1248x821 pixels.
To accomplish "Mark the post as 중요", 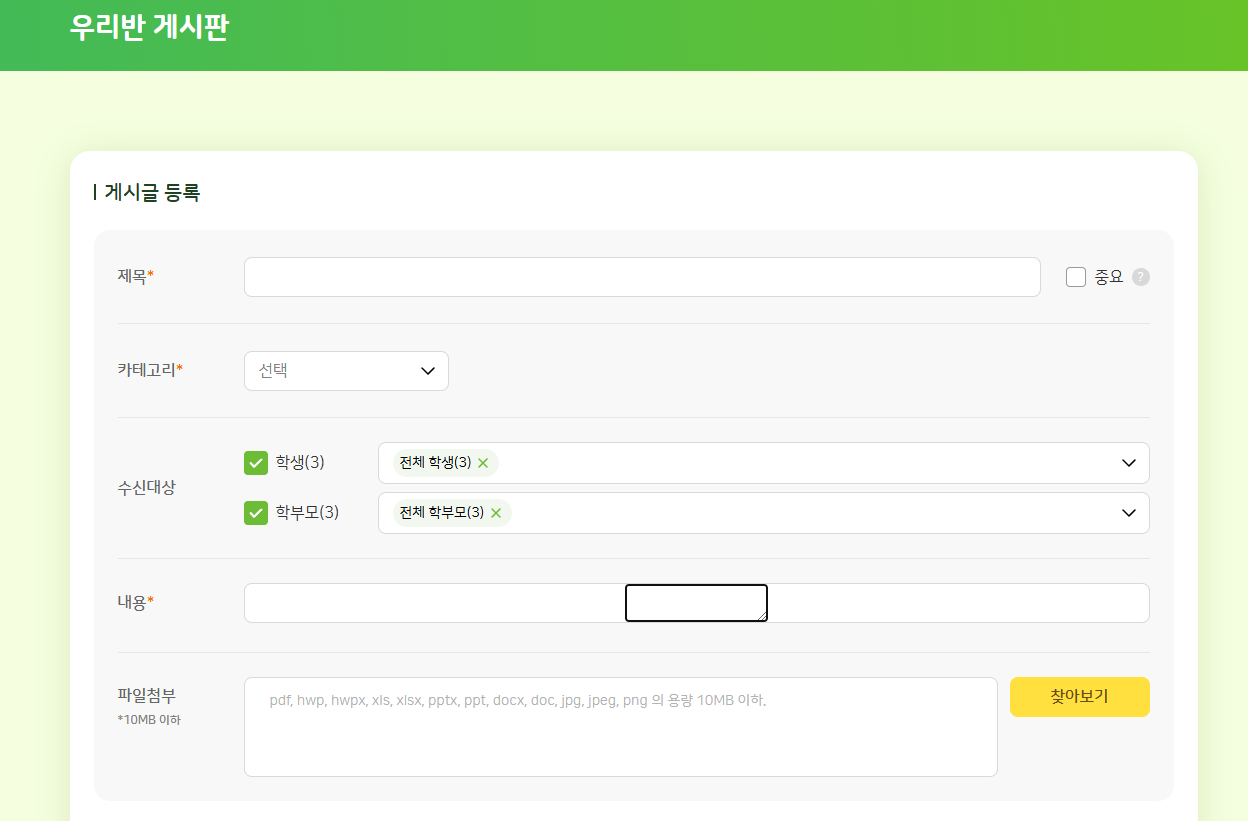I will (x=1076, y=277).
